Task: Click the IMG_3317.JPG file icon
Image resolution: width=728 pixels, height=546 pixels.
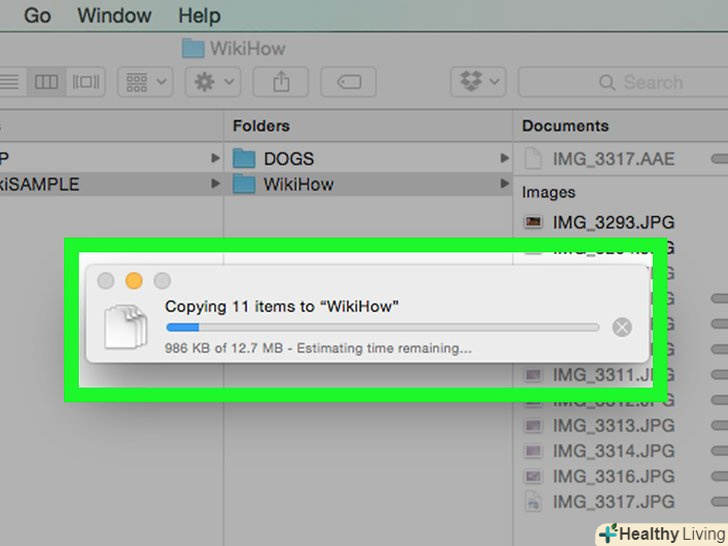Action: point(533,501)
